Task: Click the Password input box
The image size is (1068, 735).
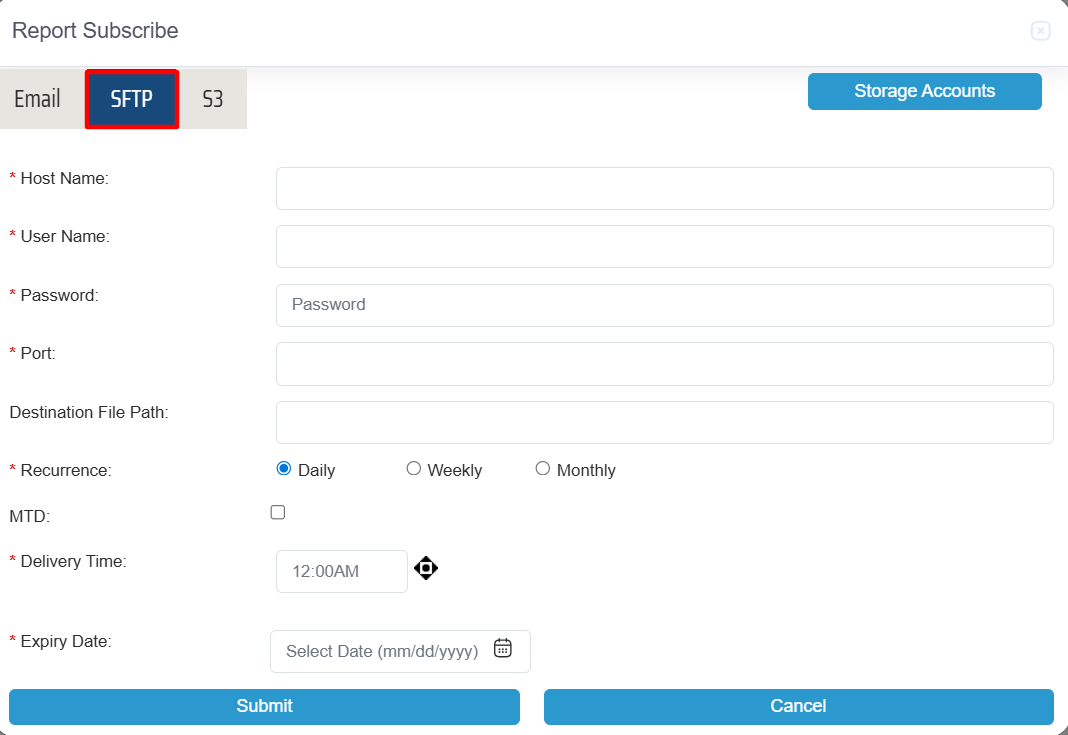Action: point(664,305)
